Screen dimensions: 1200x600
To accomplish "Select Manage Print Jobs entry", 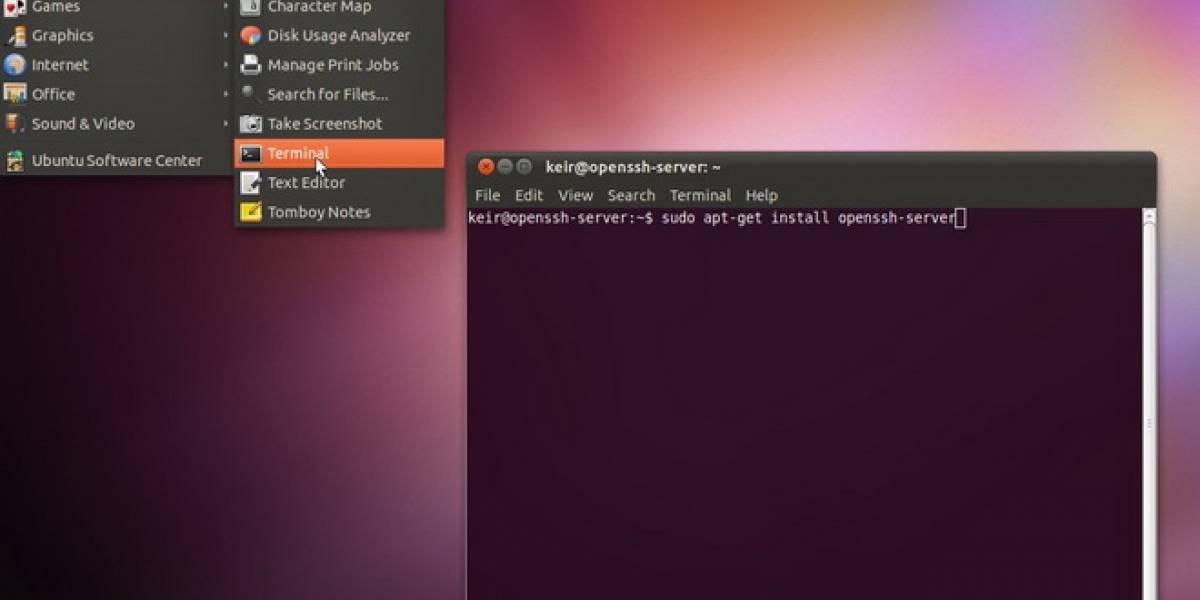I will 339,65.
